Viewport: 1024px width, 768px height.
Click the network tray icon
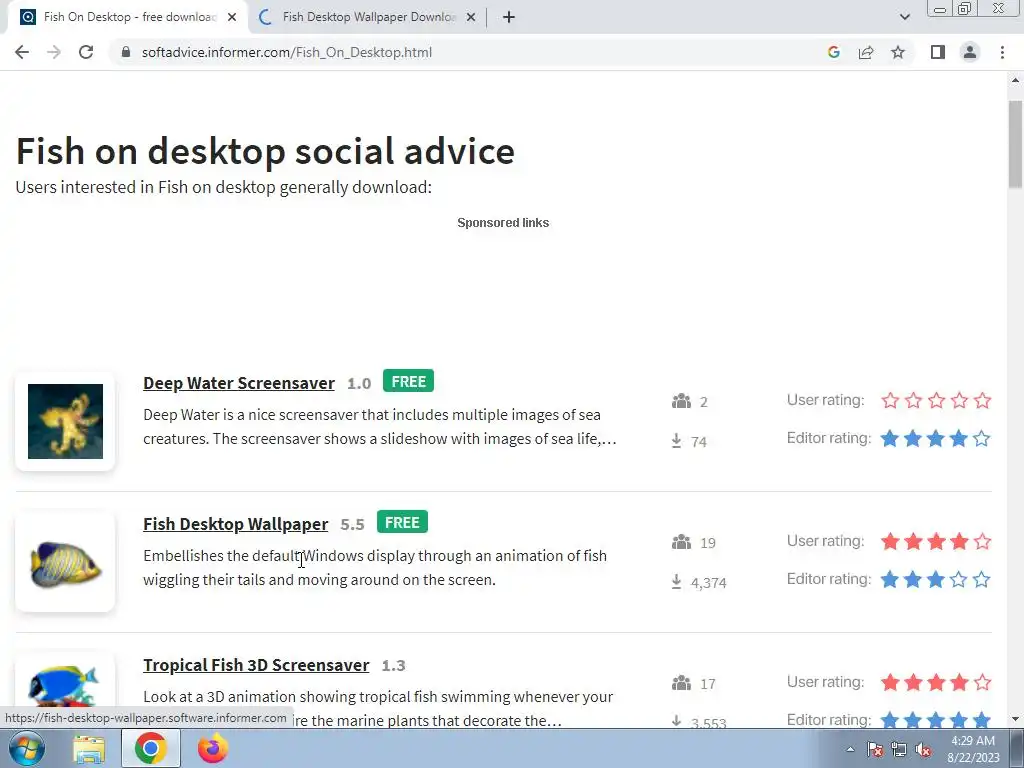(899, 749)
